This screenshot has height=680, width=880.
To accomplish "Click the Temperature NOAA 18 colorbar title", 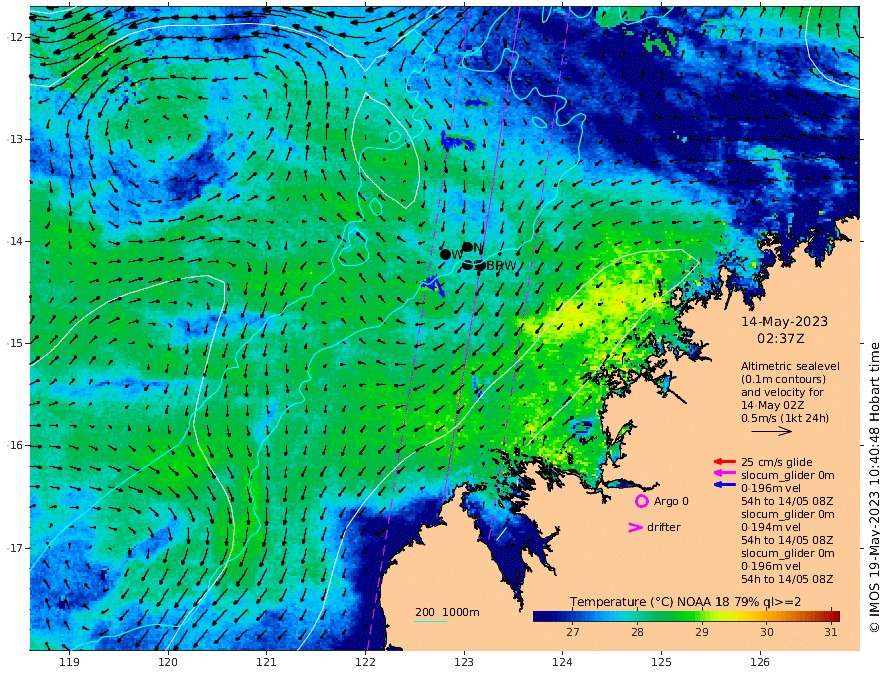I will [685, 602].
